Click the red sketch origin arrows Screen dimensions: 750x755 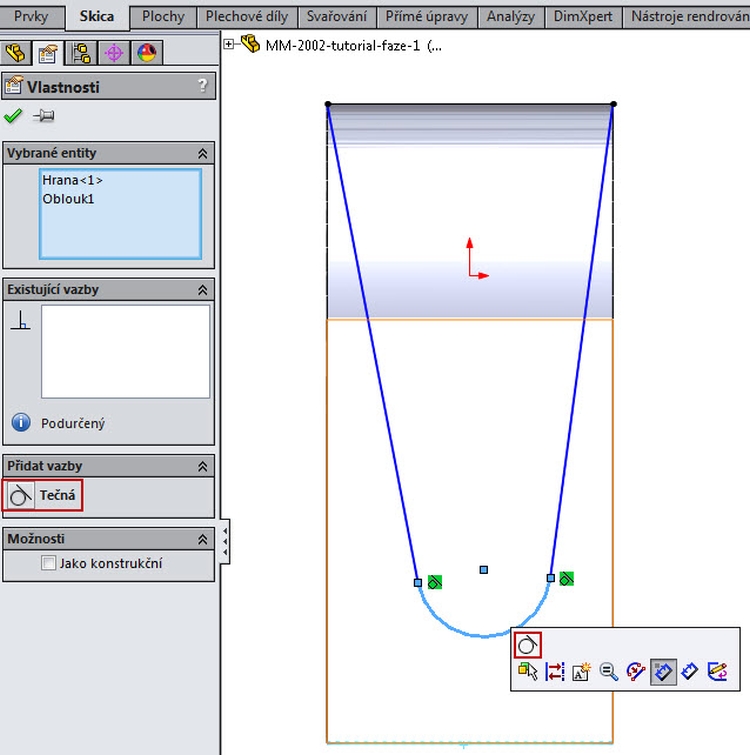[477, 259]
